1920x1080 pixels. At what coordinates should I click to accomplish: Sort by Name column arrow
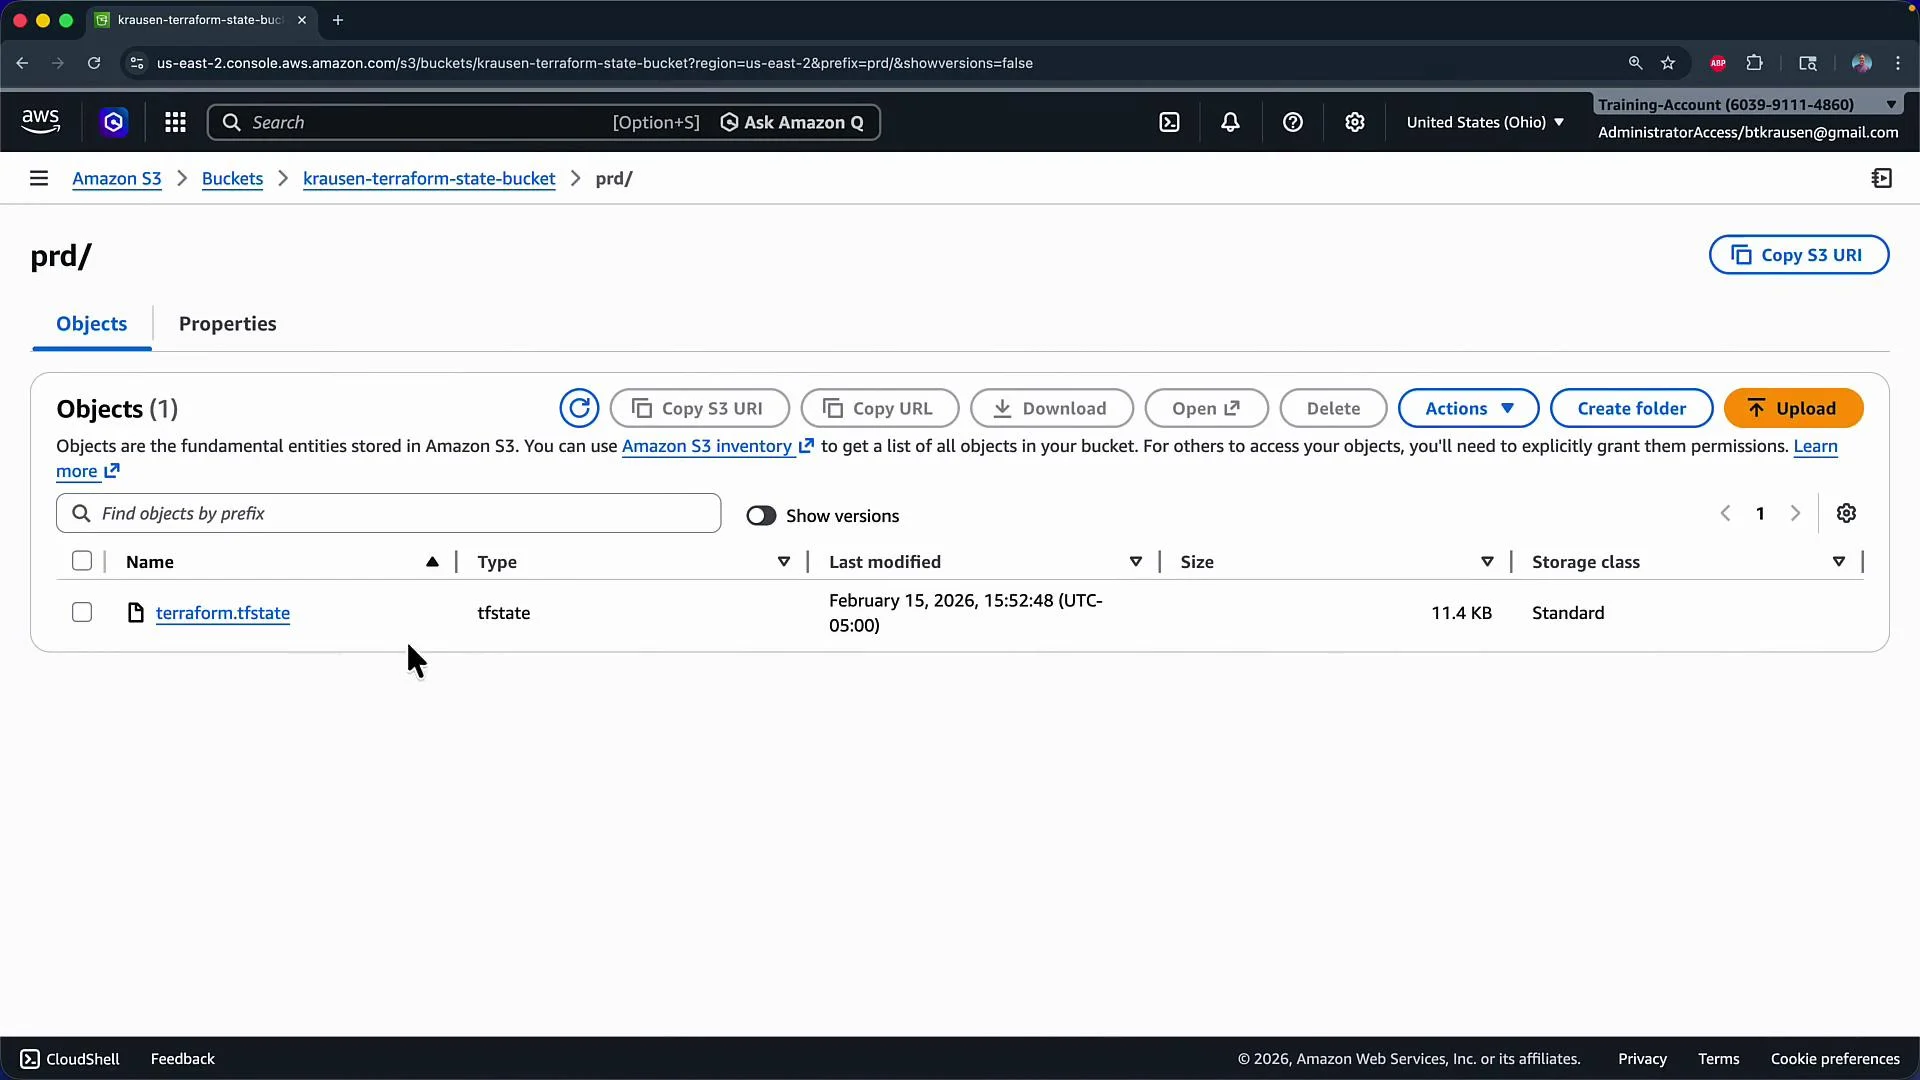click(432, 562)
